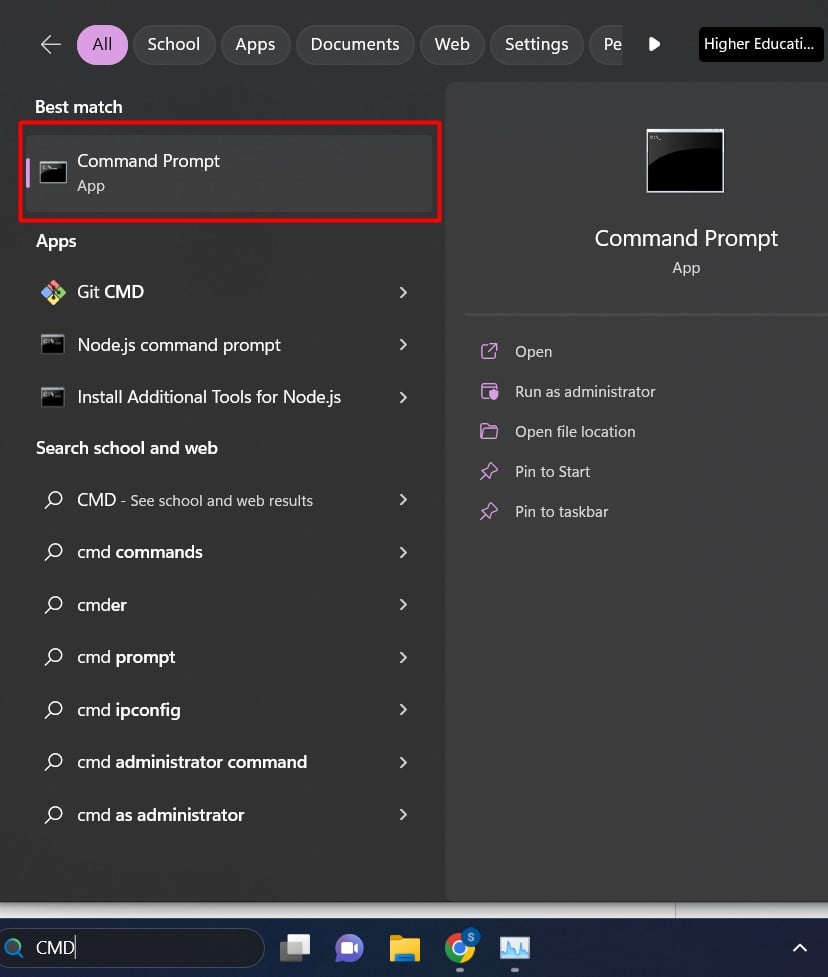Open the Command Prompt best match

229,173
